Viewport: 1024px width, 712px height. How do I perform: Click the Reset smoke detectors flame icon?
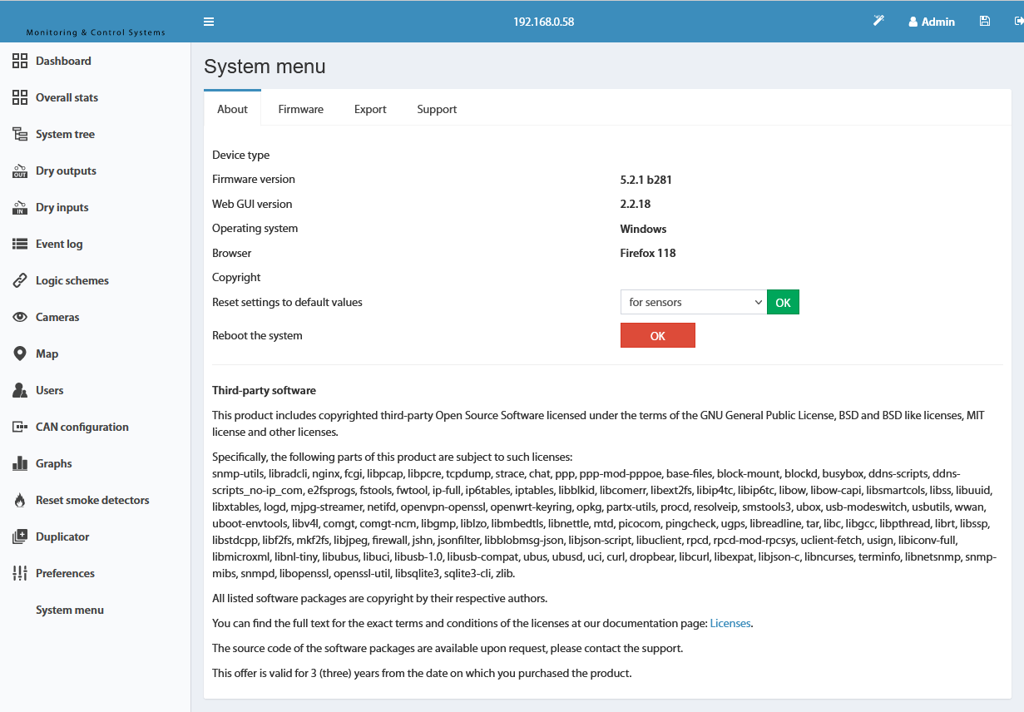click(20, 500)
